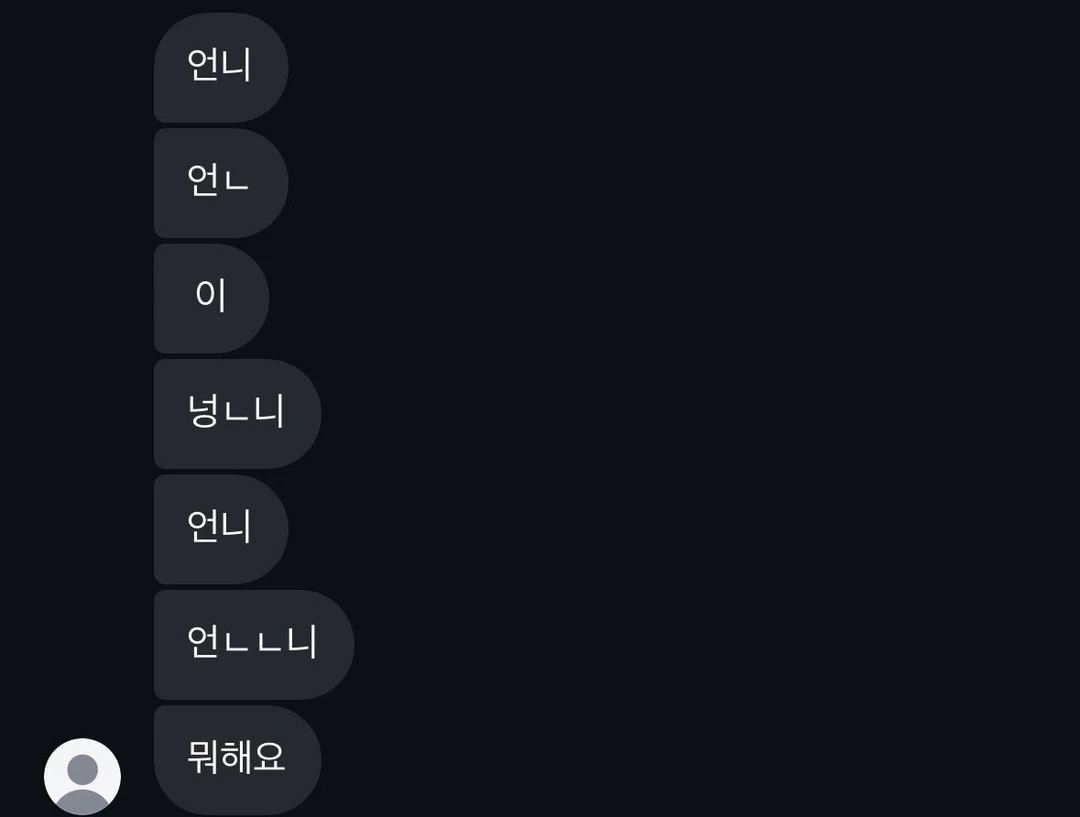Screen dimensions: 1080x817
Task: Select the "언니" bubble above "언ㄴㄴ니"
Action: click(220, 529)
